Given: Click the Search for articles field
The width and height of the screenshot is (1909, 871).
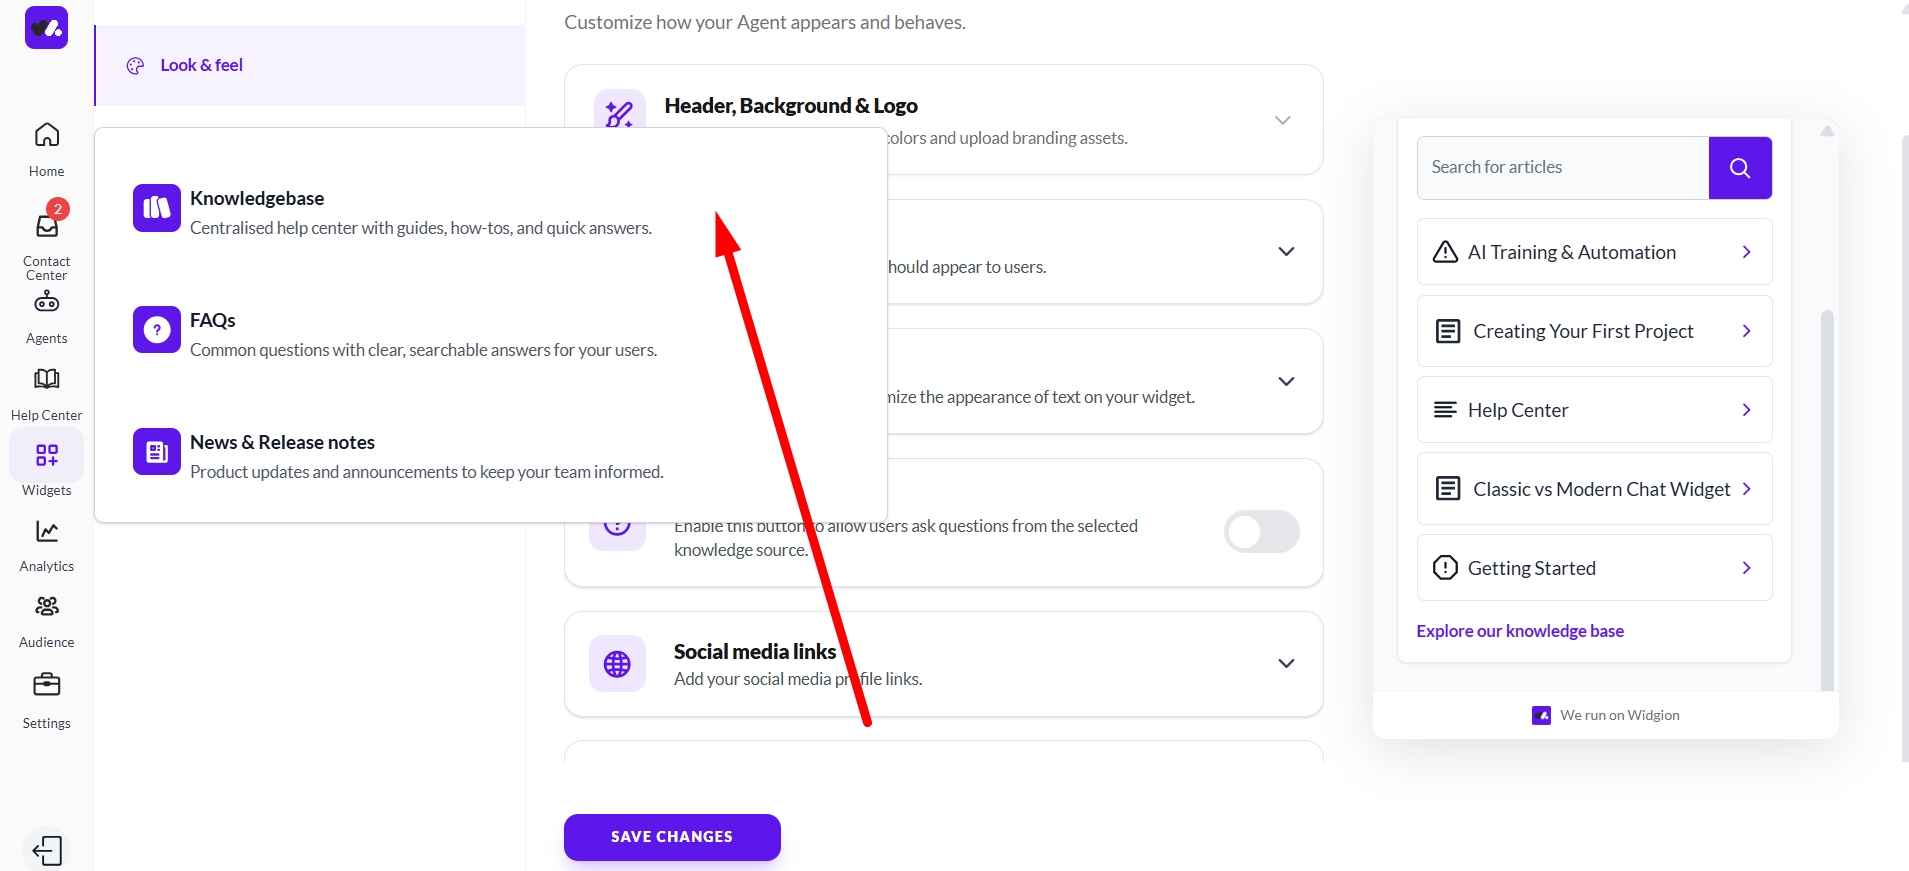Looking at the screenshot, I should pyautogui.click(x=1562, y=168).
